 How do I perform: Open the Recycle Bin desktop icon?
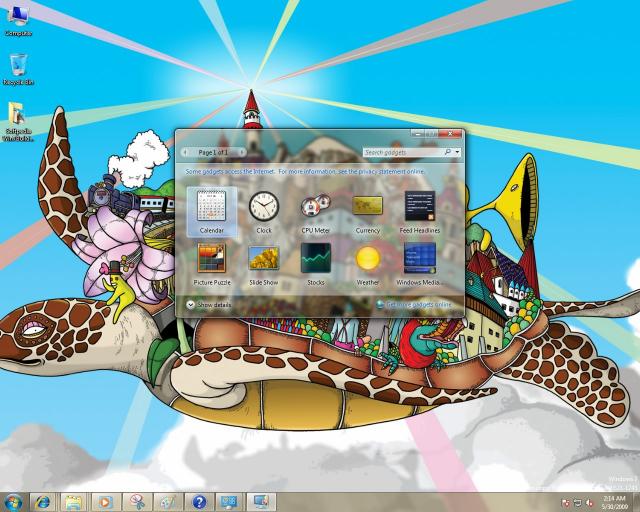(x=17, y=68)
